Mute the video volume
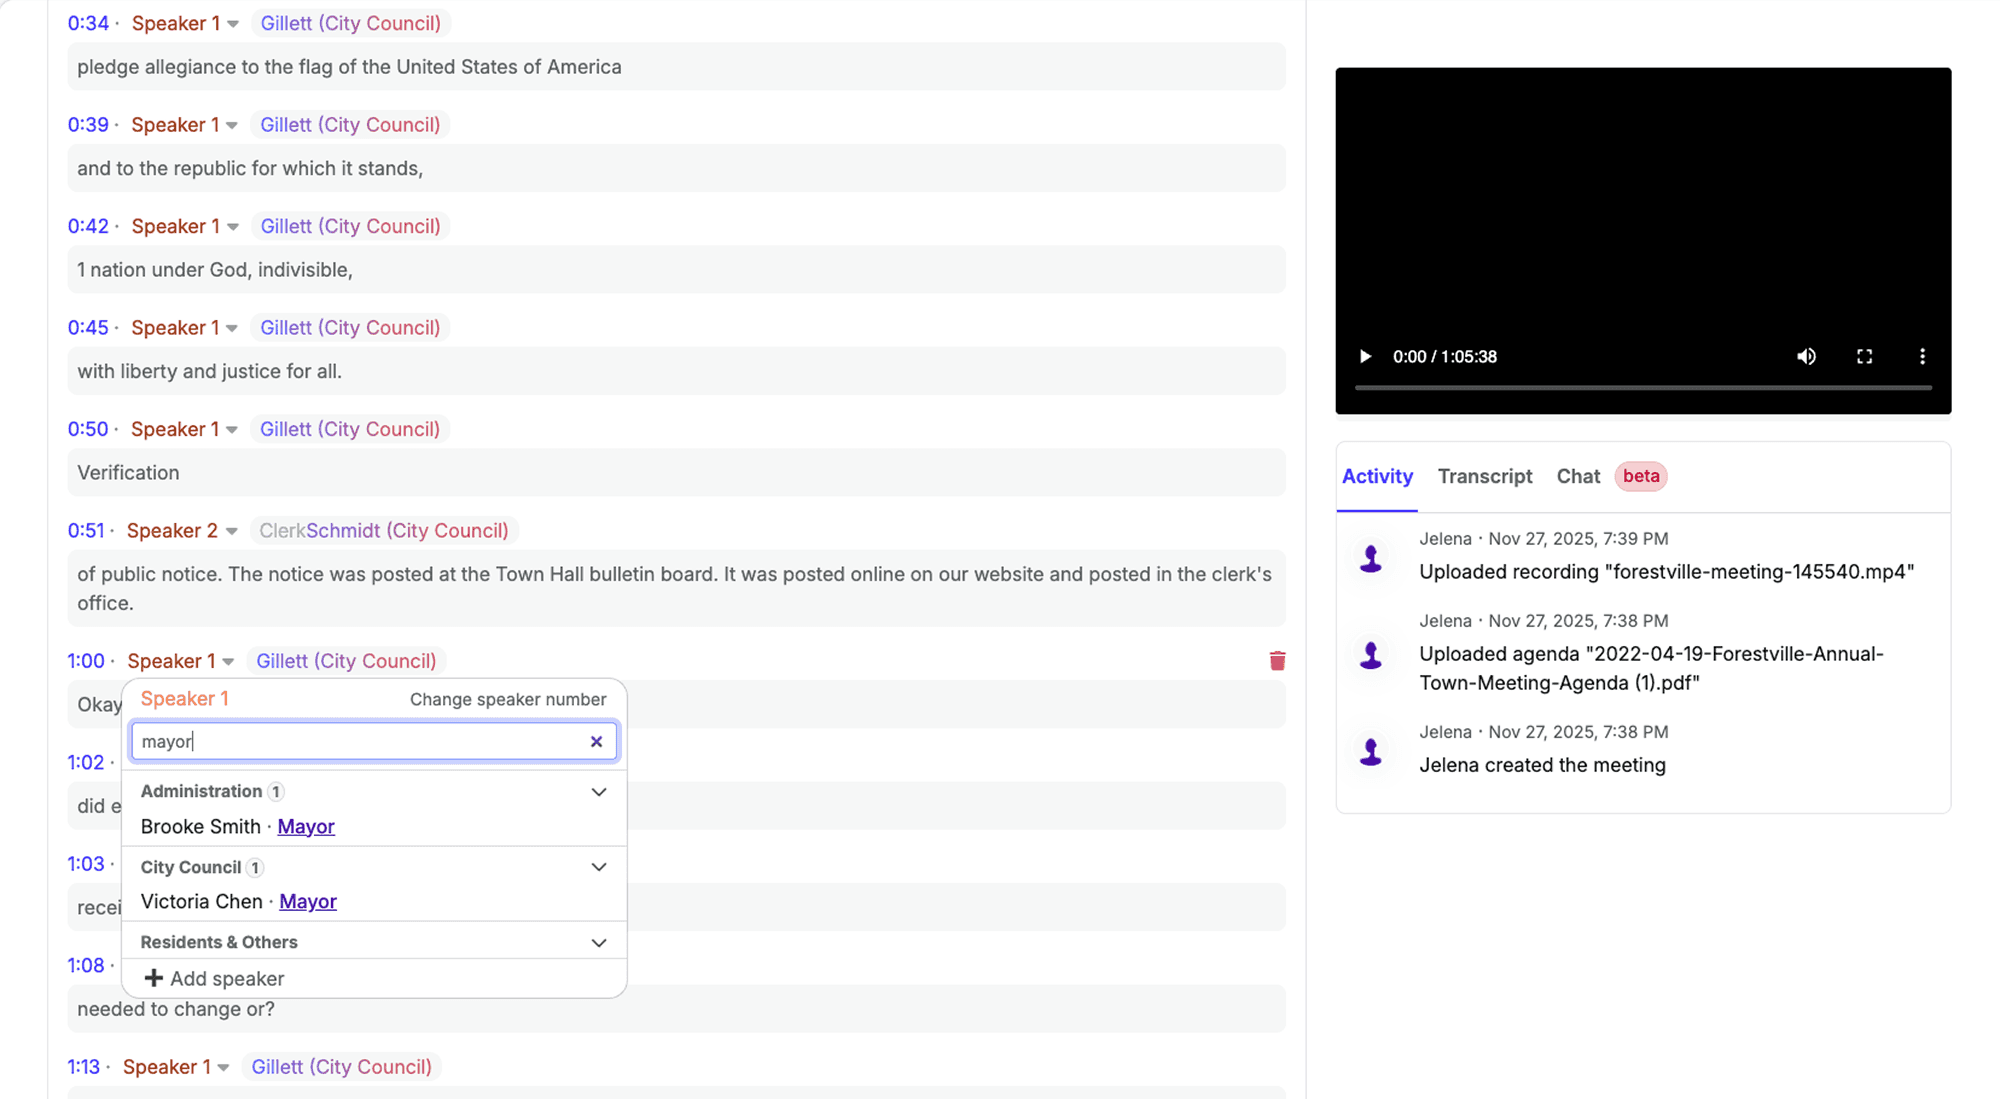 pyautogui.click(x=1806, y=357)
